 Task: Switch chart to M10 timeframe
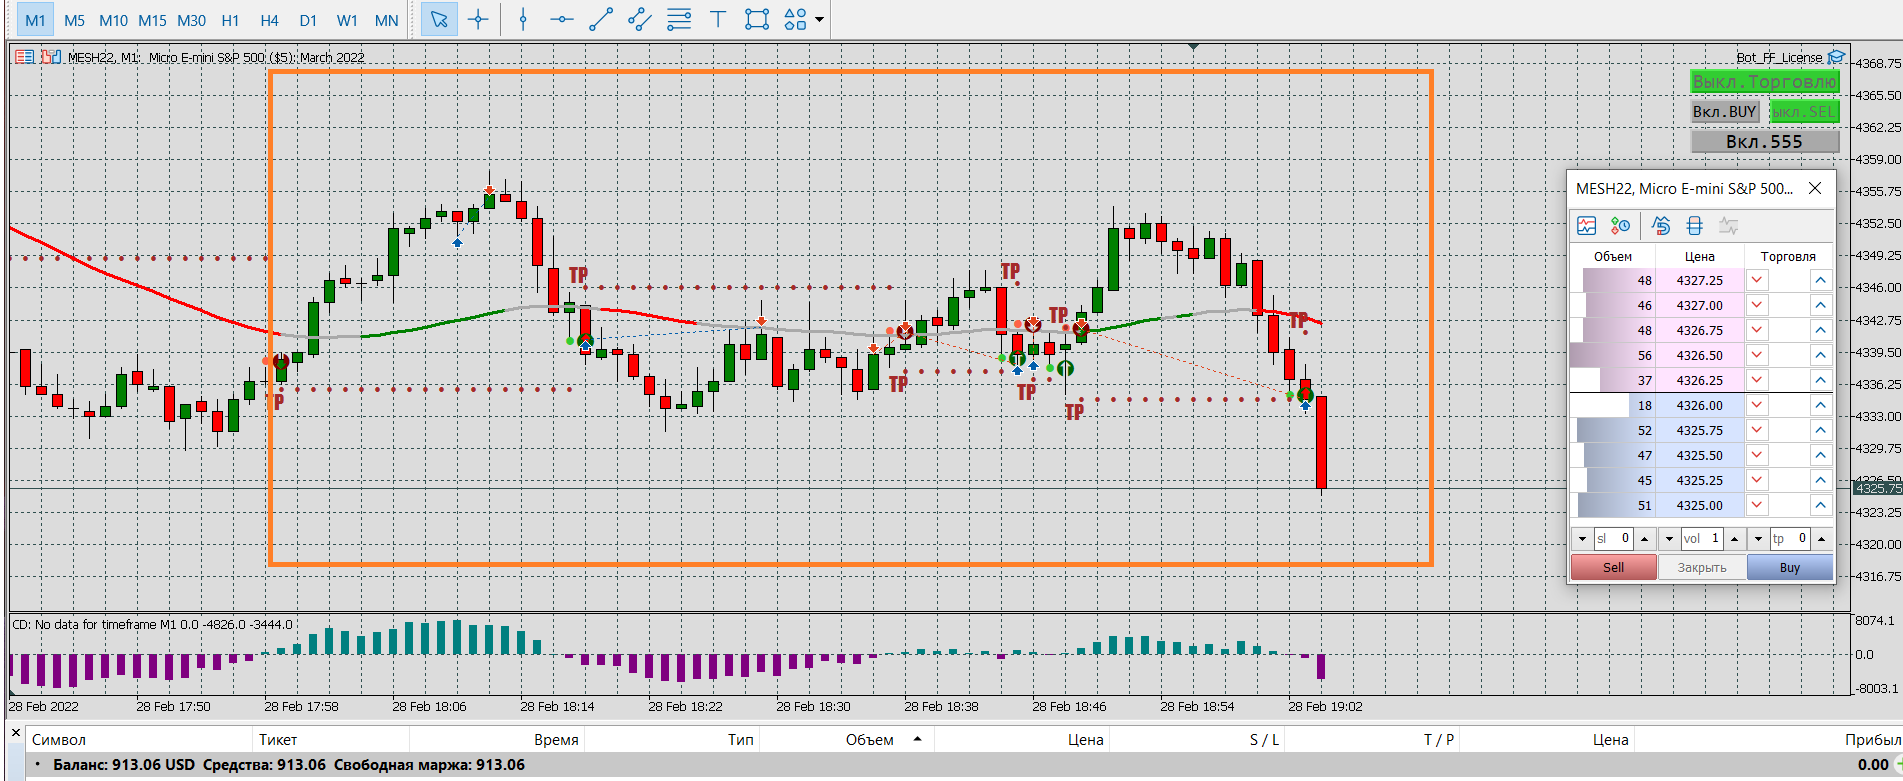pyautogui.click(x=113, y=20)
